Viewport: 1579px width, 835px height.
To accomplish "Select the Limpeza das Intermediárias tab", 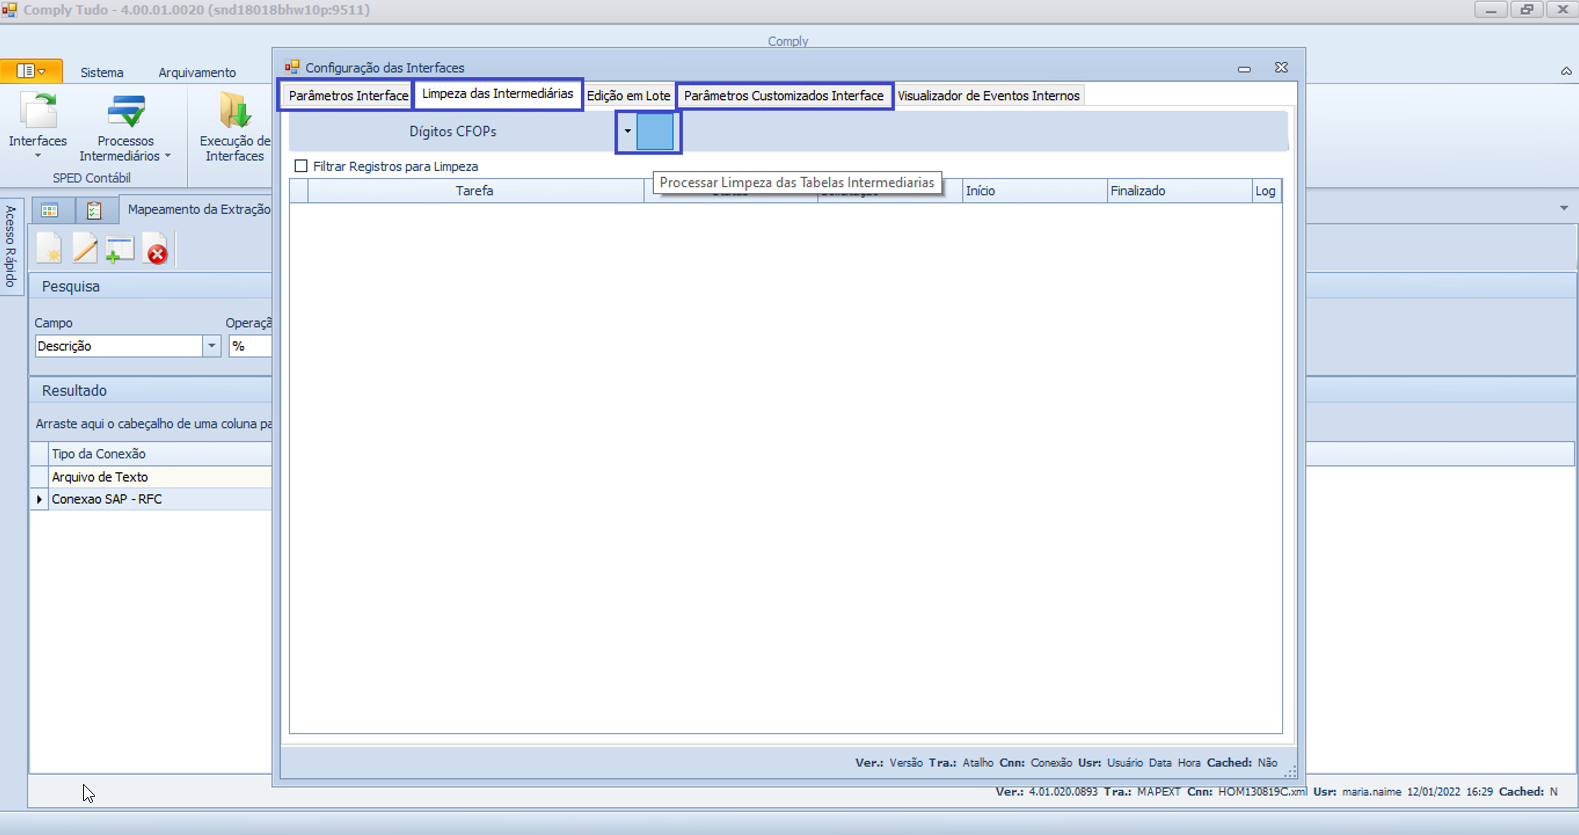I will click(x=498, y=94).
